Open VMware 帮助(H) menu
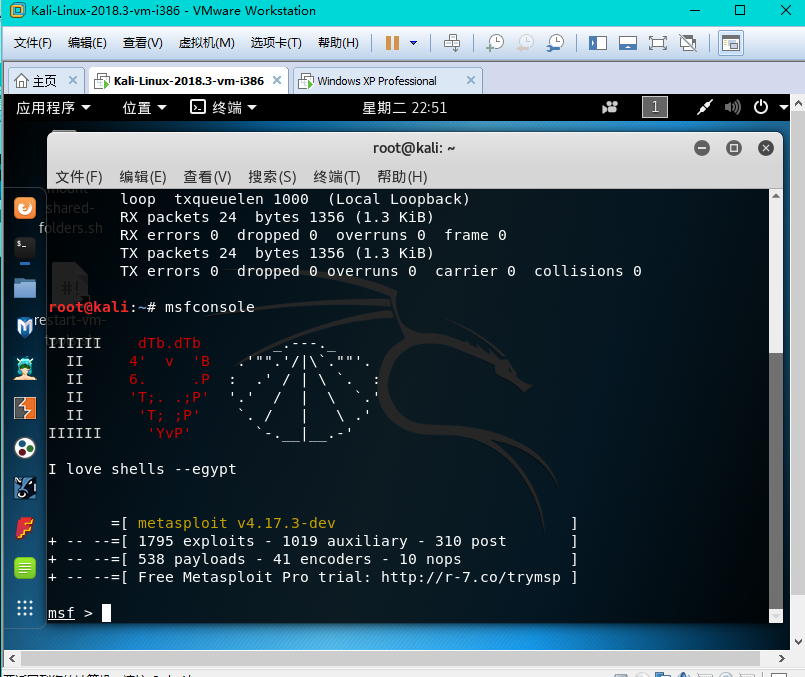 coord(338,43)
